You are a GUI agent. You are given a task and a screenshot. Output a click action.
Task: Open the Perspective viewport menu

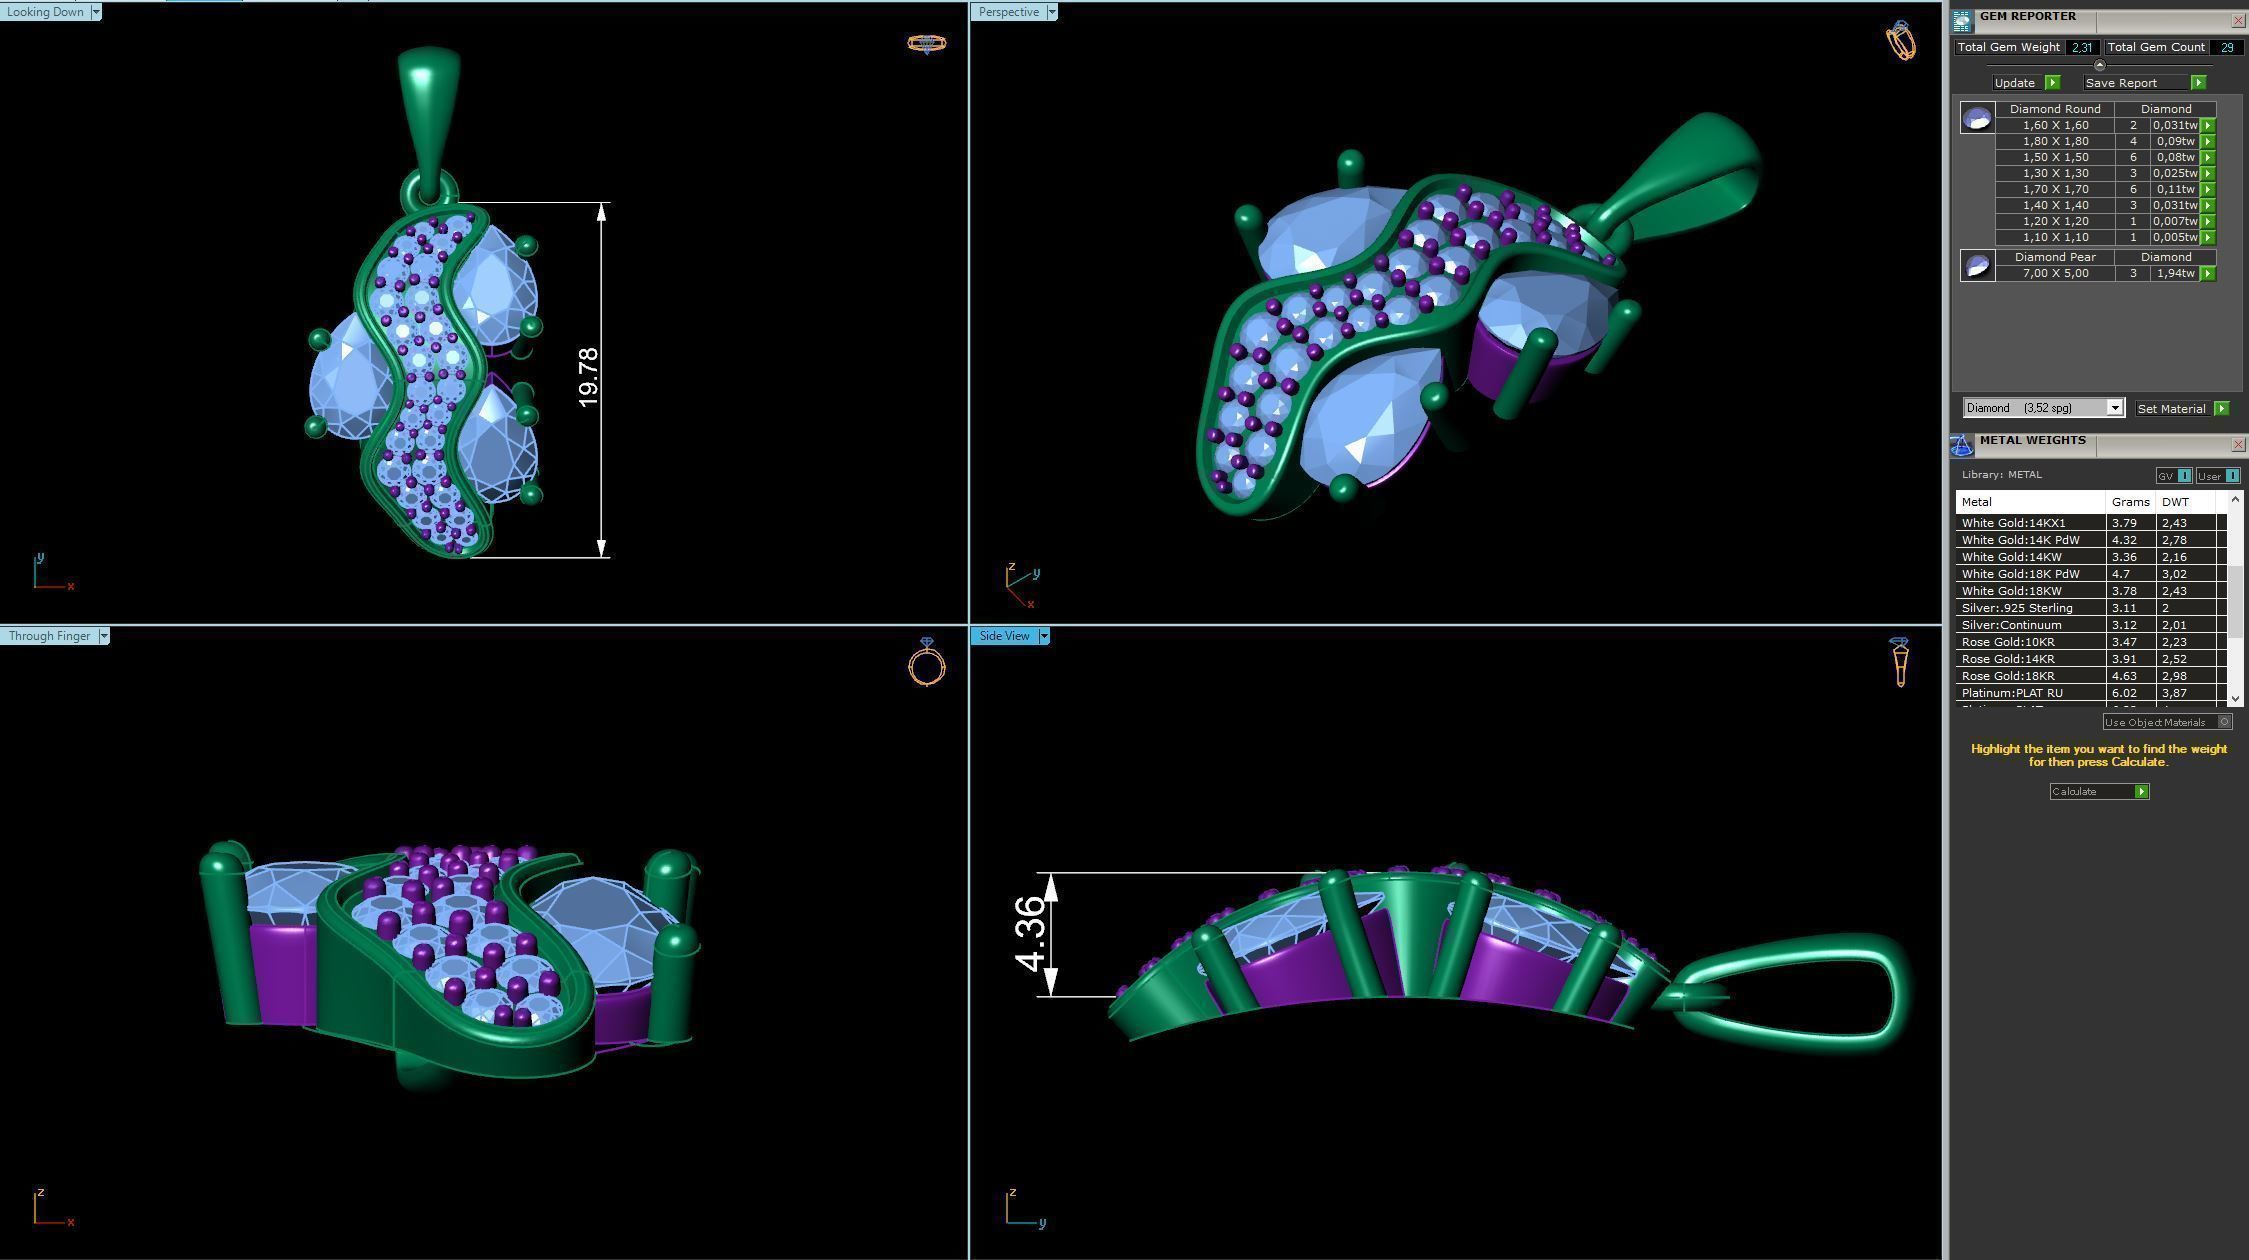pos(1051,12)
